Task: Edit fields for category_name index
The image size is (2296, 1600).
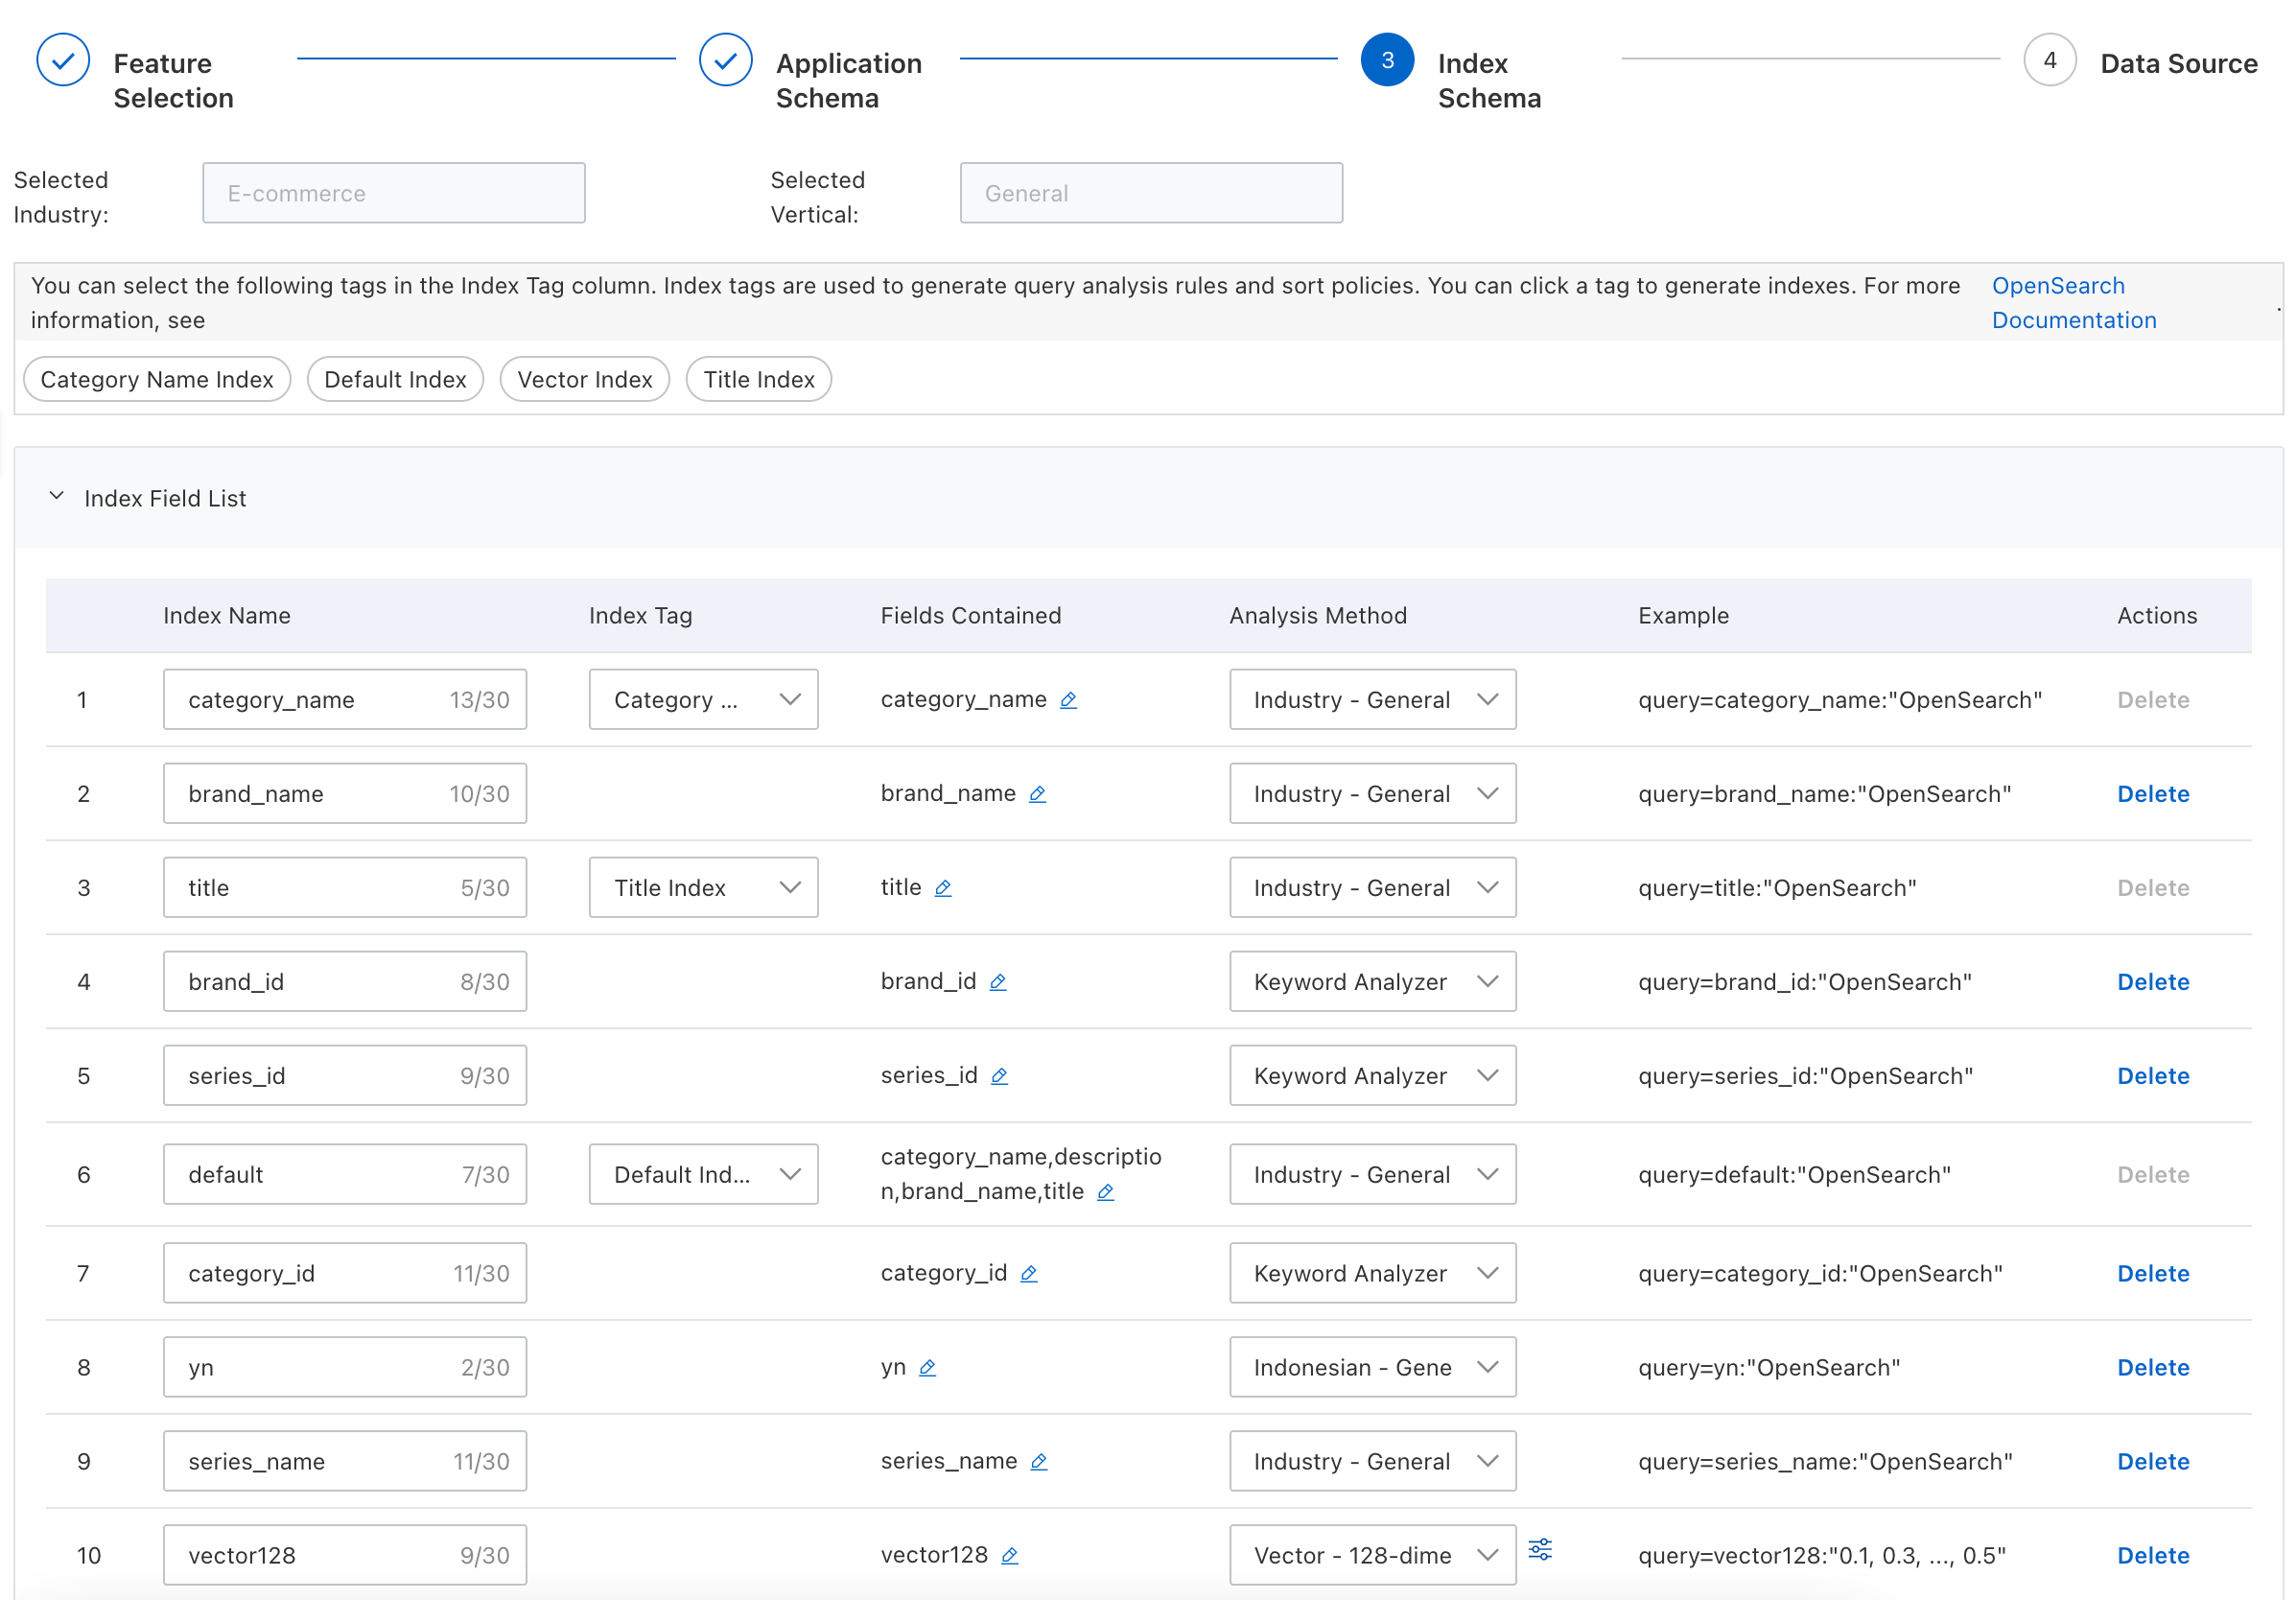Action: tap(1068, 700)
